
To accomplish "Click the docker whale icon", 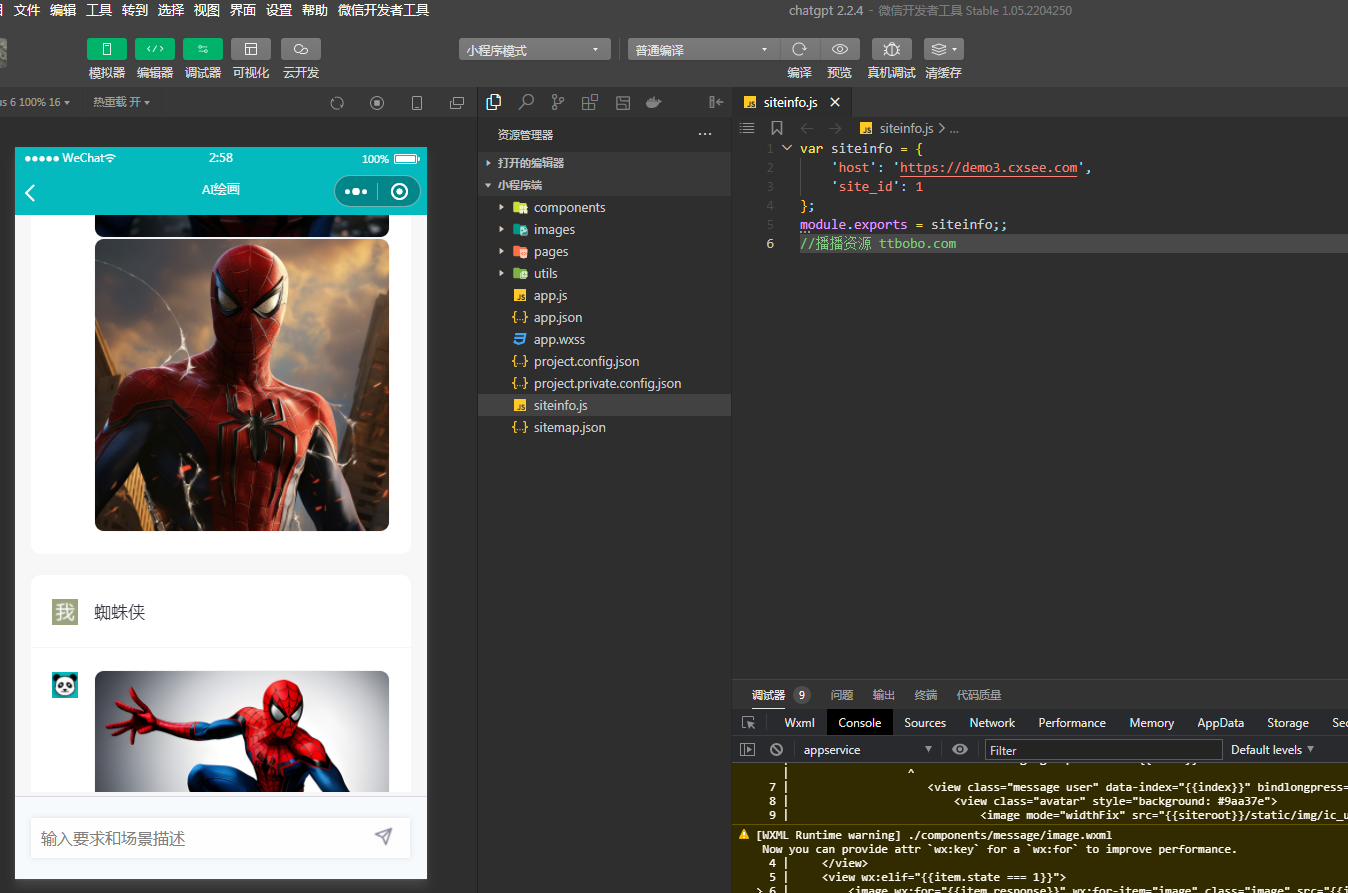I will point(654,102).
